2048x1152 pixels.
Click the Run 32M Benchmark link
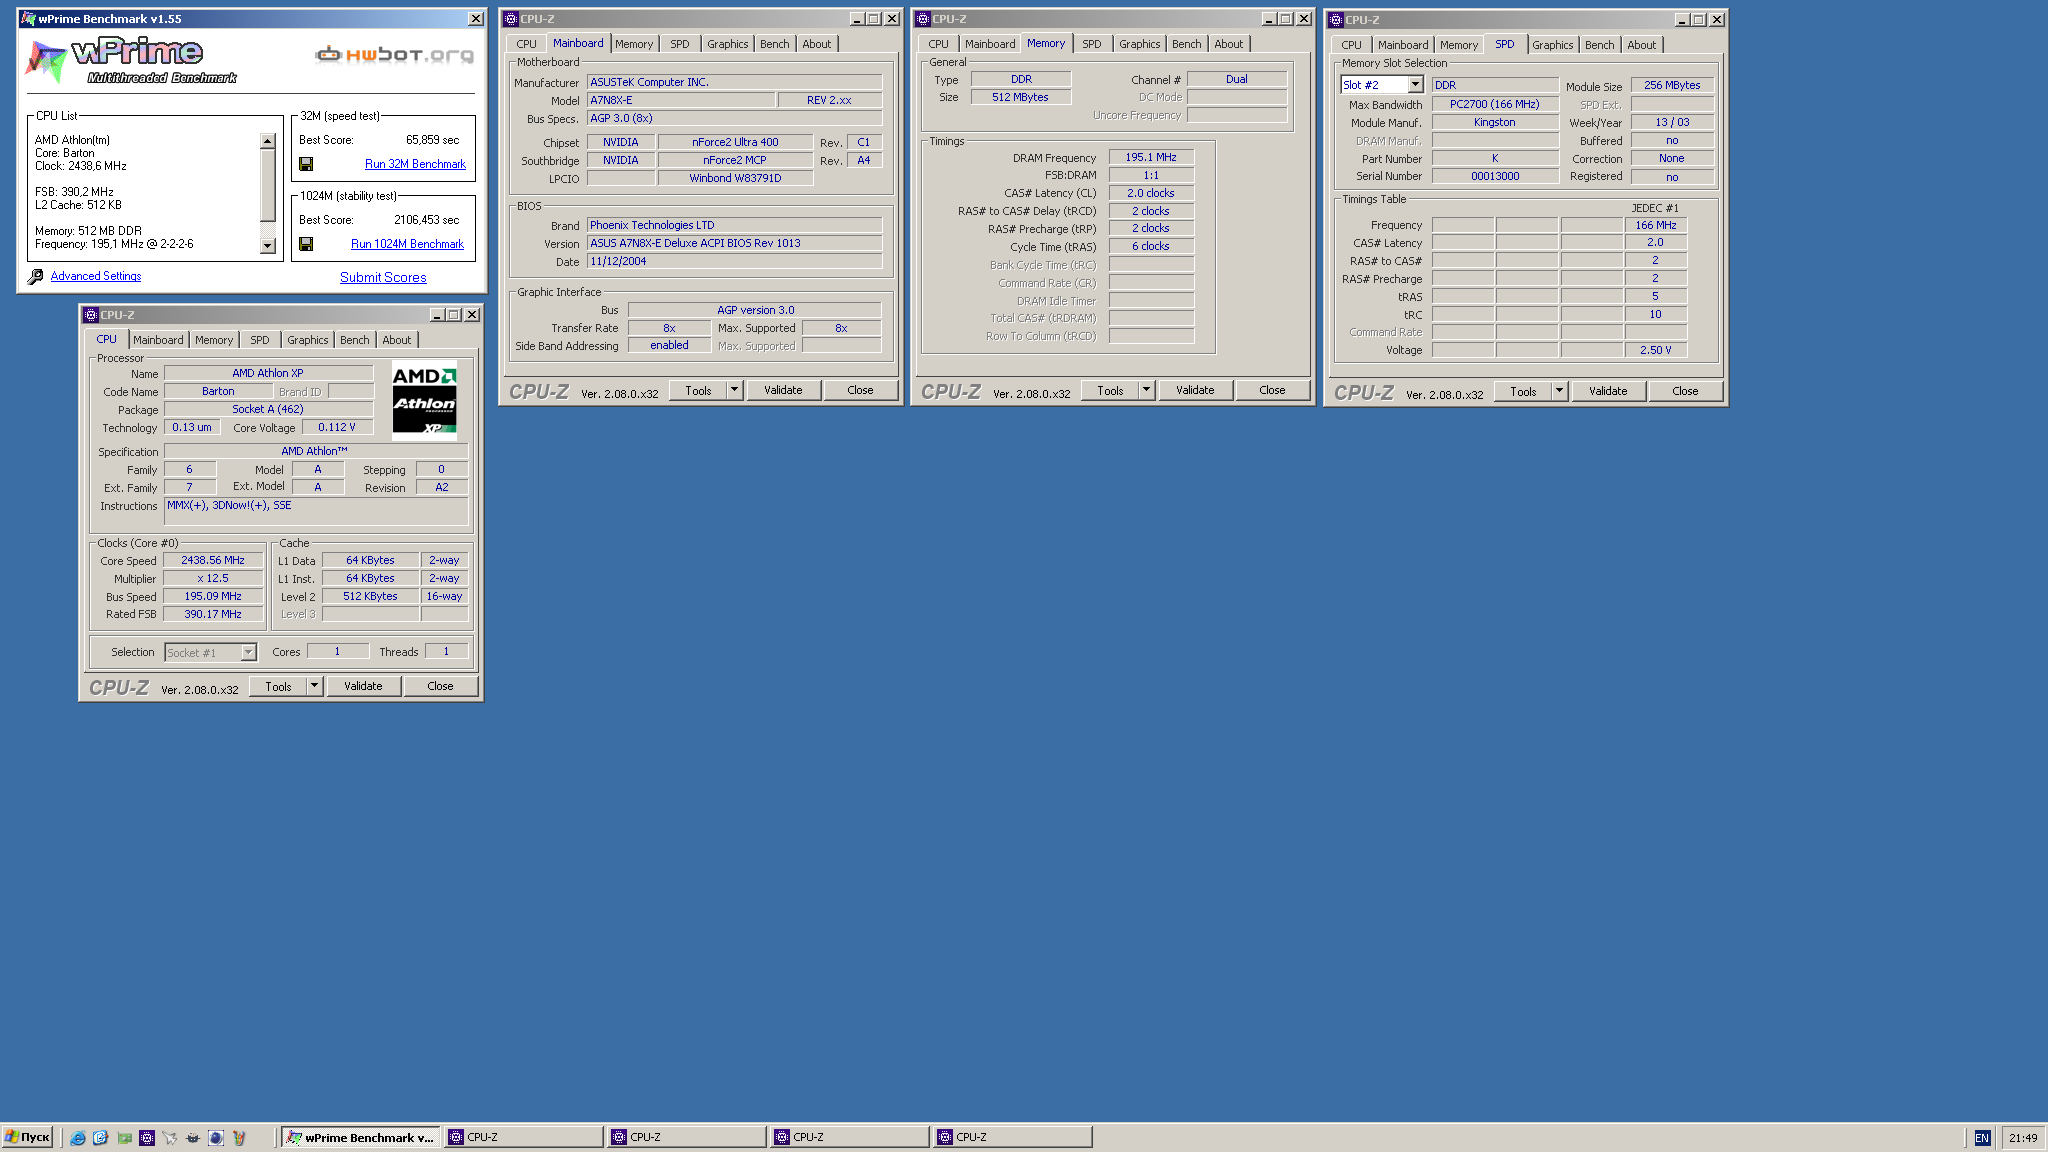tap(415, 164)
